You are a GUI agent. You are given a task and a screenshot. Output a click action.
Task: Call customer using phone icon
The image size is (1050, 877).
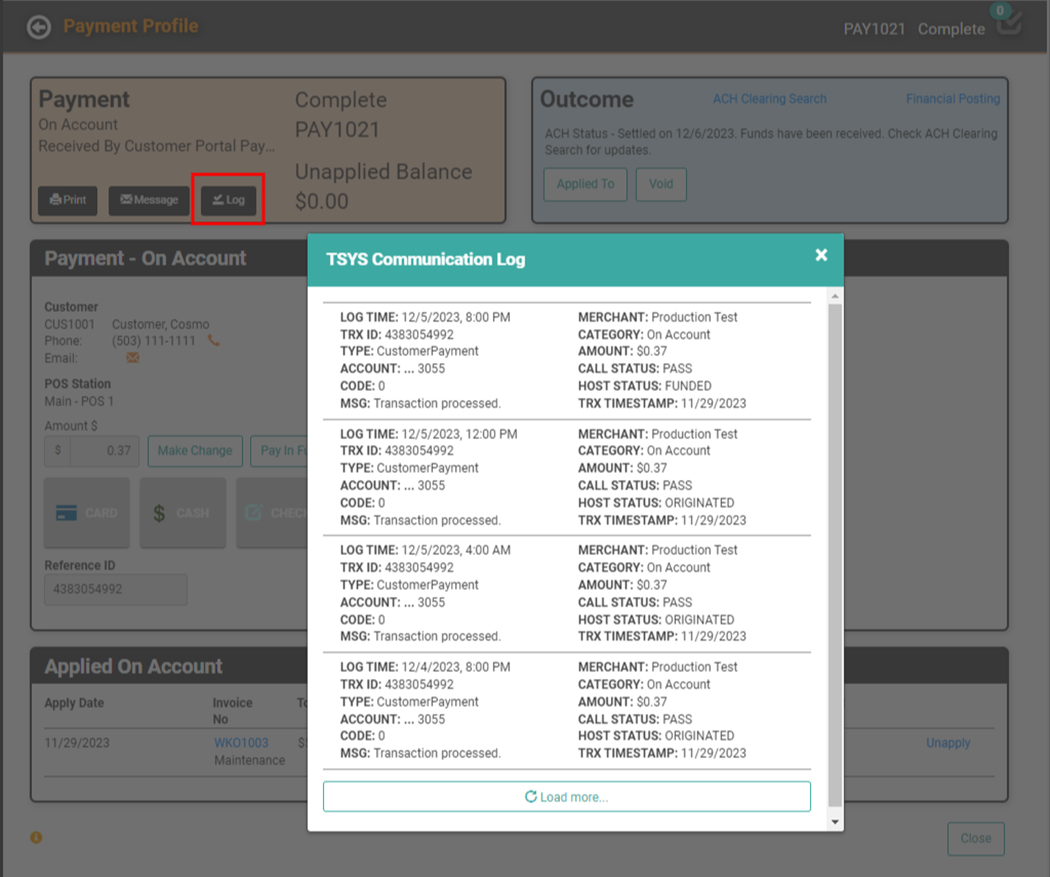click(214, 341)
